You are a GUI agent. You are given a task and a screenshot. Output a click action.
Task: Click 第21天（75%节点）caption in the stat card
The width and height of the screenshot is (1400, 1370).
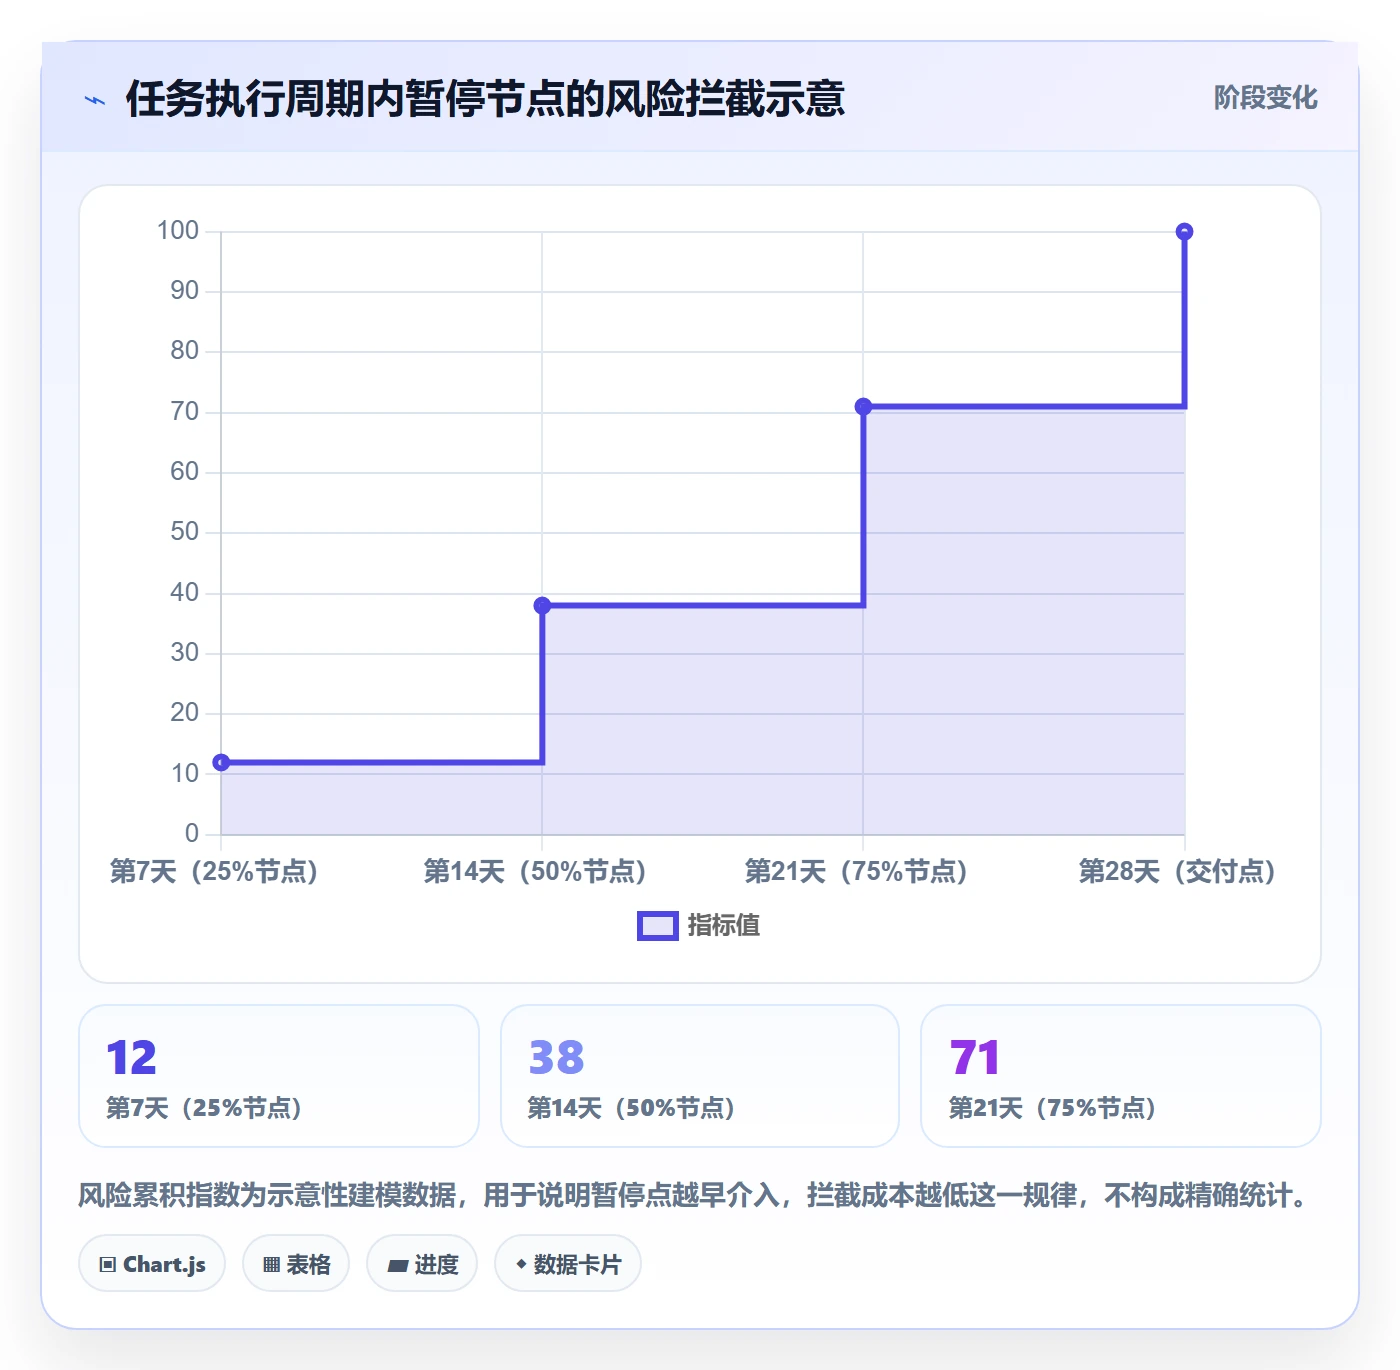1052,1108
